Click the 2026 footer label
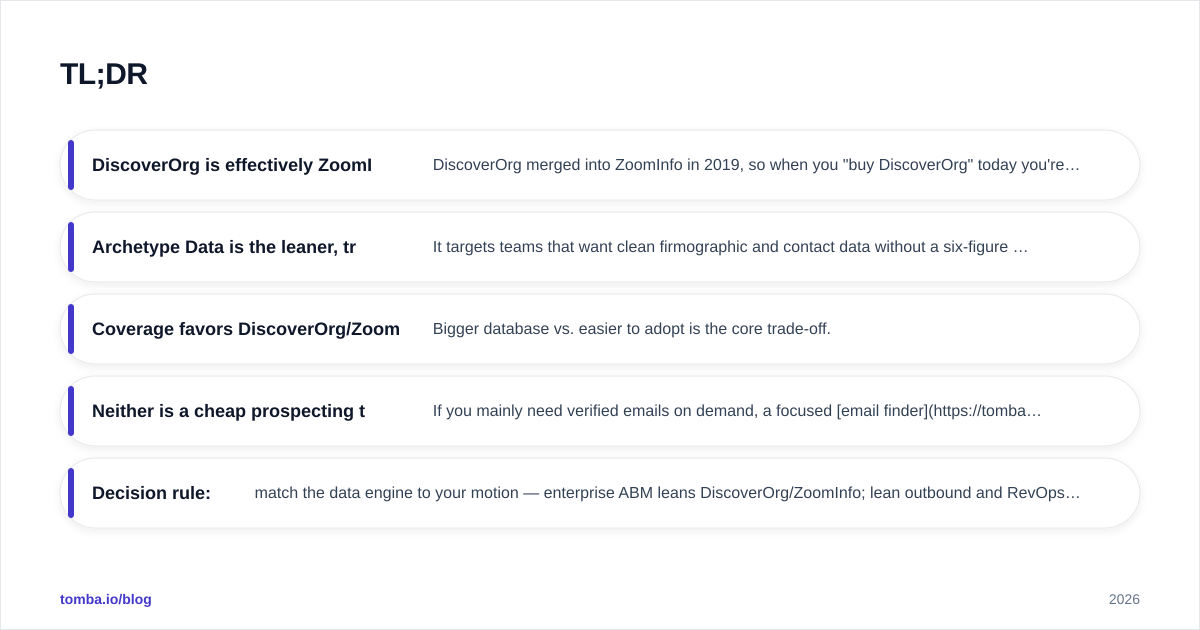Screen dimensions: 1200x630 1124,599
